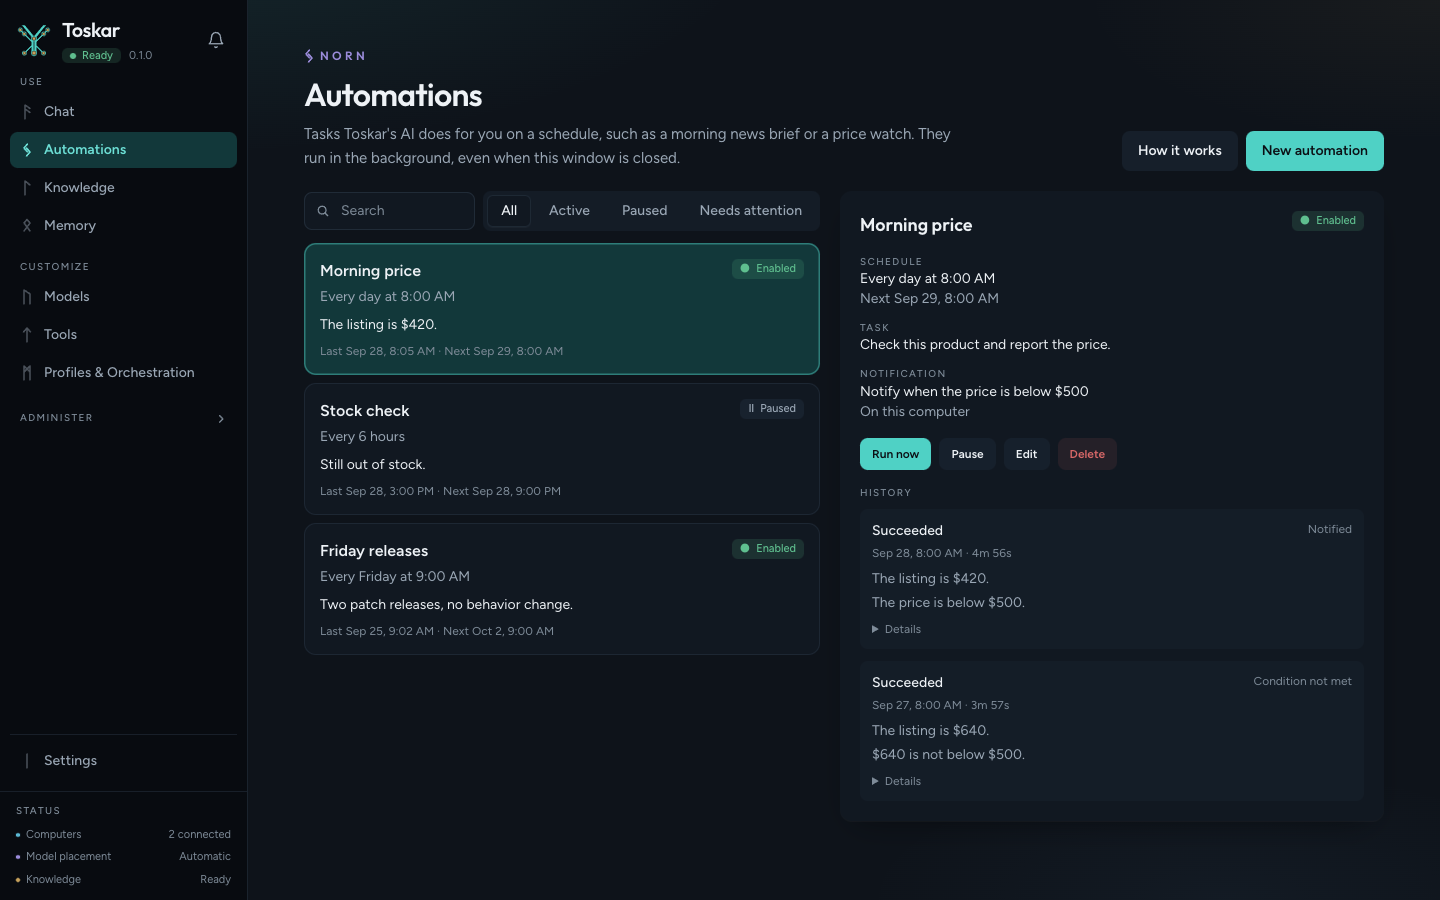Click the Knowledge Ready status row
This screenshot has width=1440, height=900.
[x=123, y=879]
